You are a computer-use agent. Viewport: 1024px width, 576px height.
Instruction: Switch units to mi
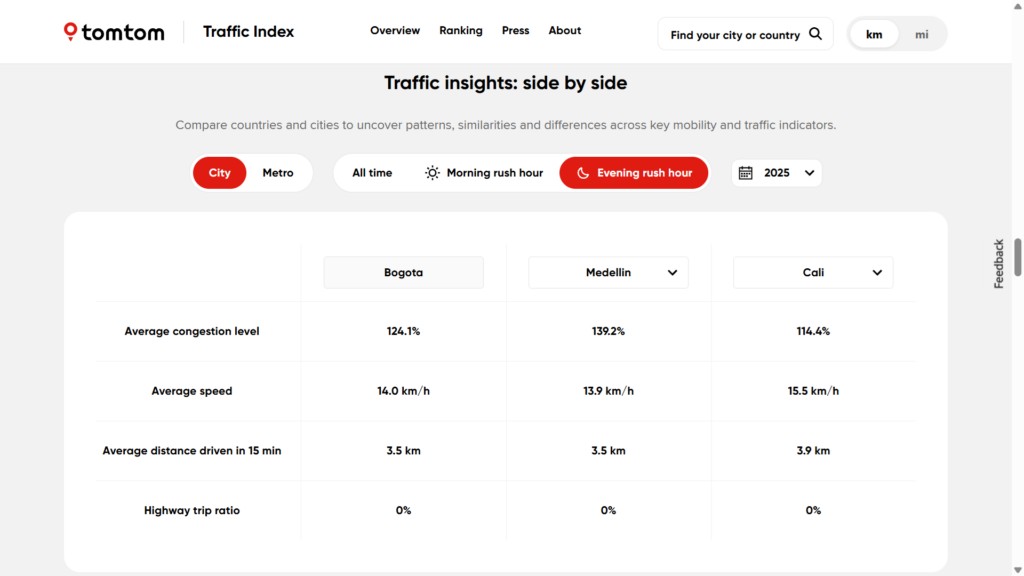(x=921, y=34)
